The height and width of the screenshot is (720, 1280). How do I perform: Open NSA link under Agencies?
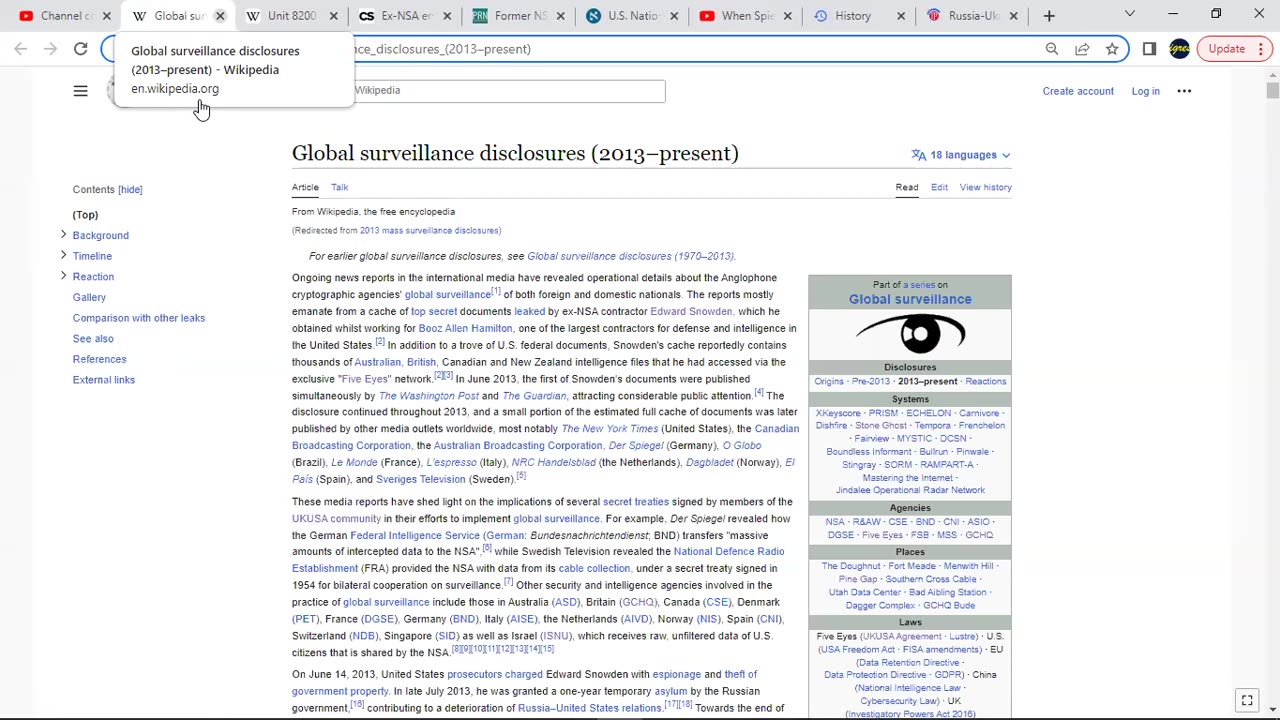(835, 522)
